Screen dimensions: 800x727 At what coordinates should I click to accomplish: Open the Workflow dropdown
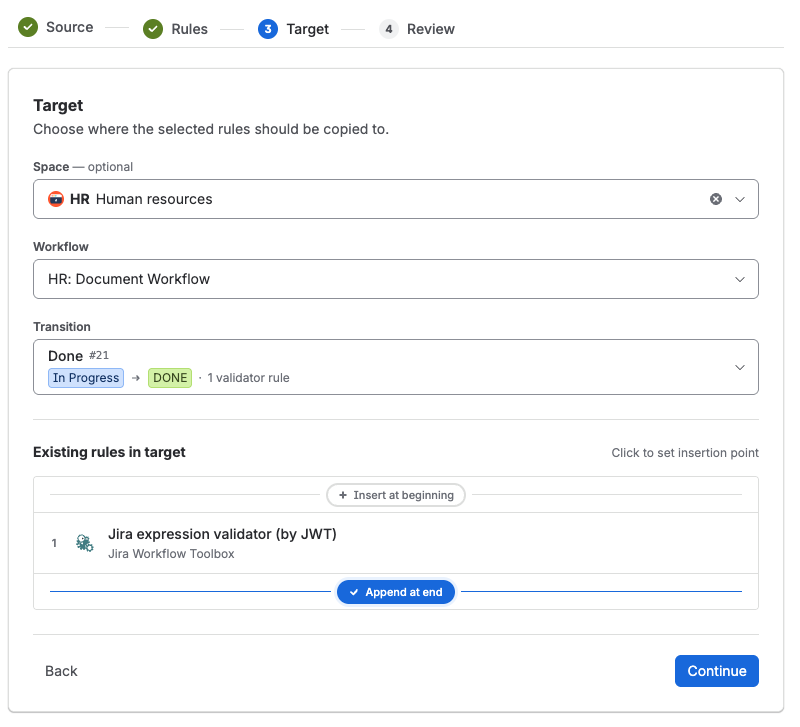[396, 279]
